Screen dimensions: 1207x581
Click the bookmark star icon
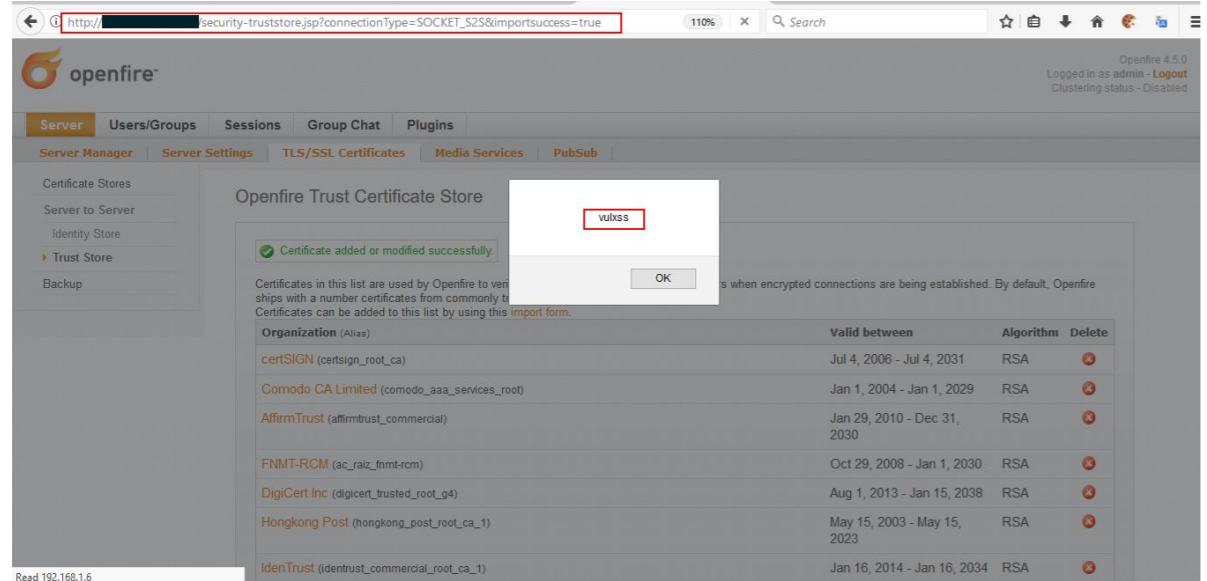click(1007, 22)
